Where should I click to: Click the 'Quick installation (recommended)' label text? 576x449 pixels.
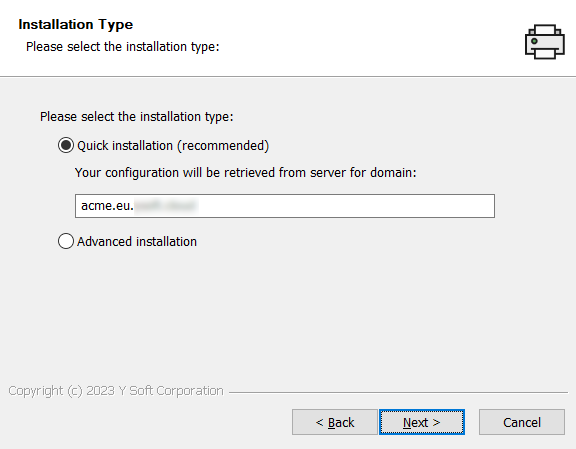point(173,146)
